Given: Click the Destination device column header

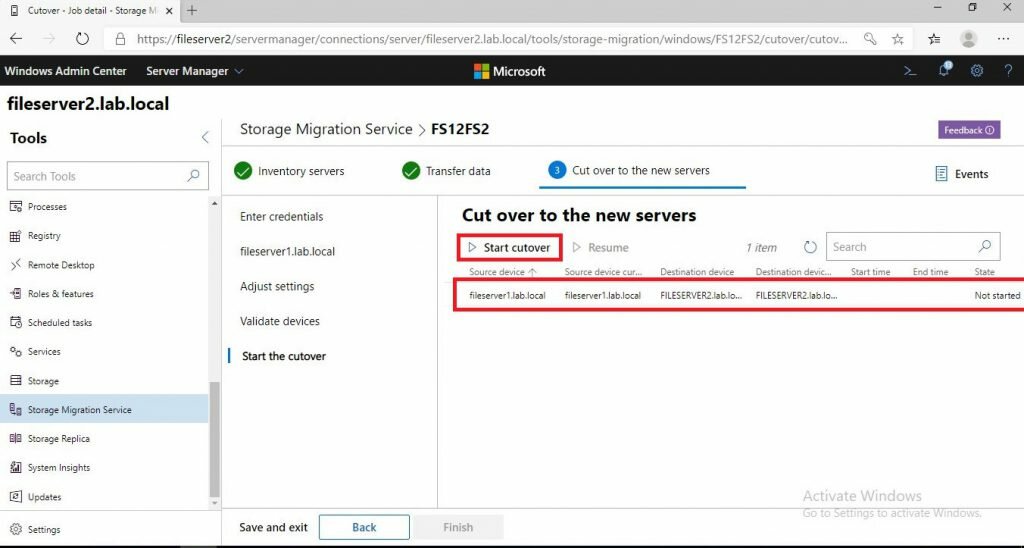Looking at the screenshot, I should [x=697, y=272].
